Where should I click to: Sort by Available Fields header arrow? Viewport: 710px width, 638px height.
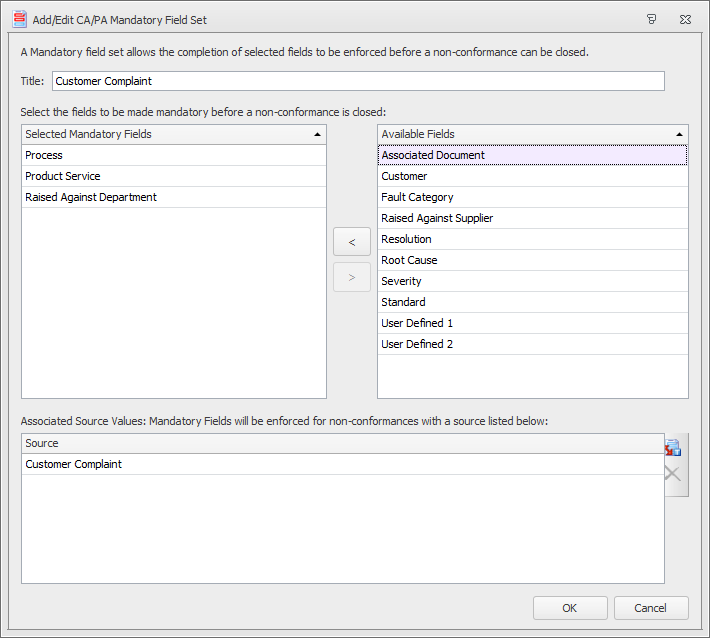[679, 134]
